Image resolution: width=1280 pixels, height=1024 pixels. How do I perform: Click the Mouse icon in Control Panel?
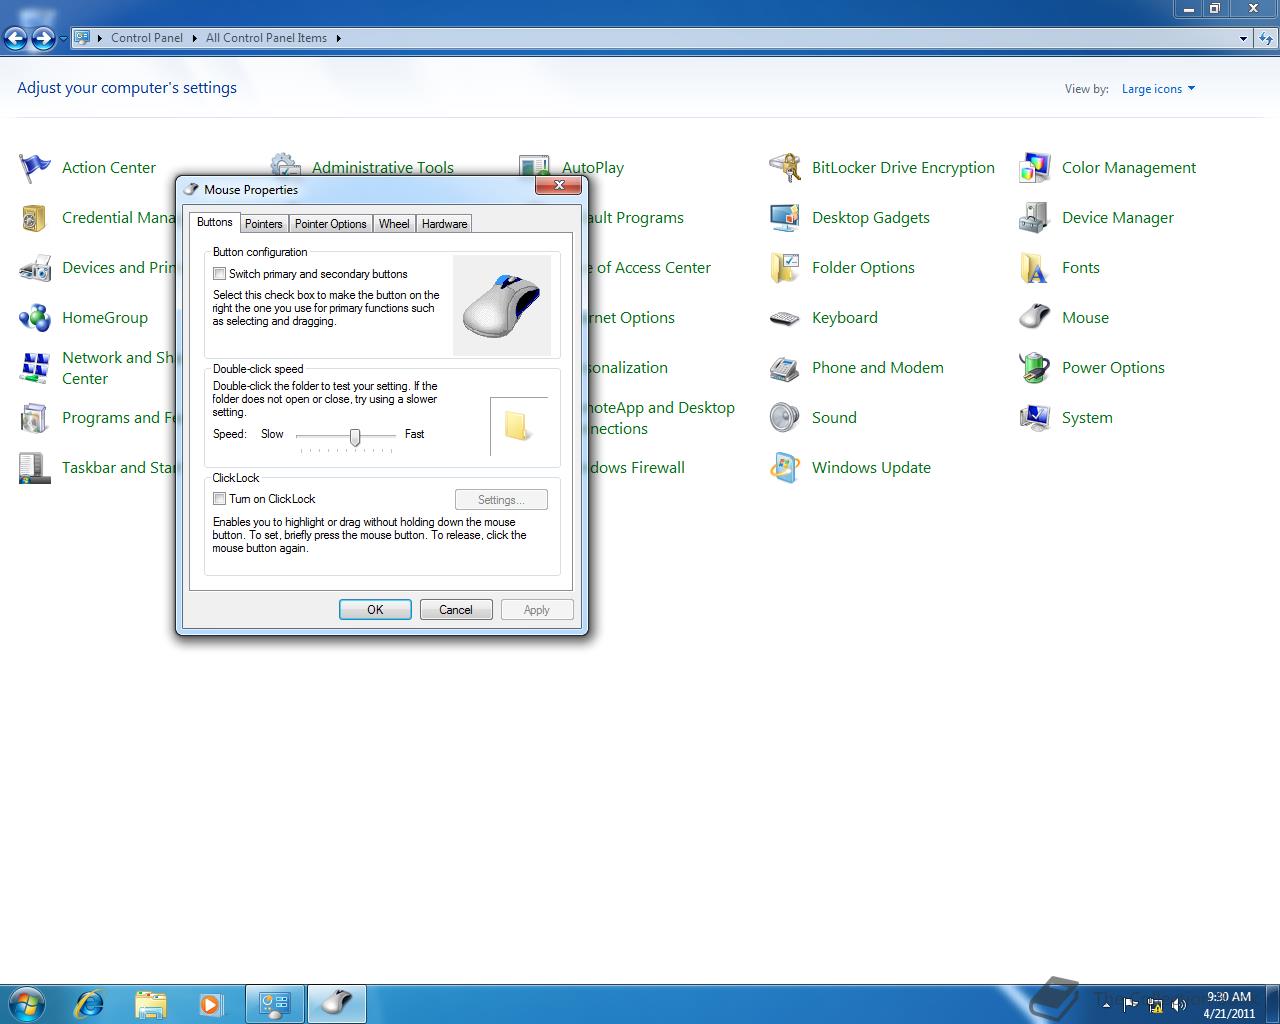tap(1035, 318)
